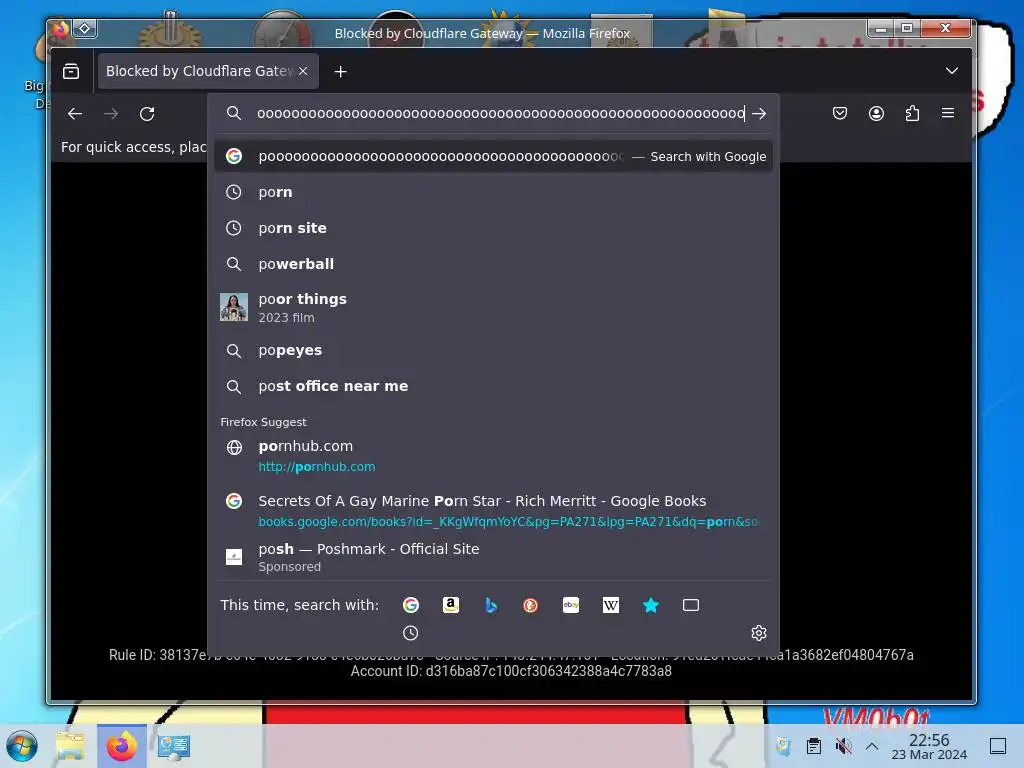
Task: Go back one page
Action: 75,114
